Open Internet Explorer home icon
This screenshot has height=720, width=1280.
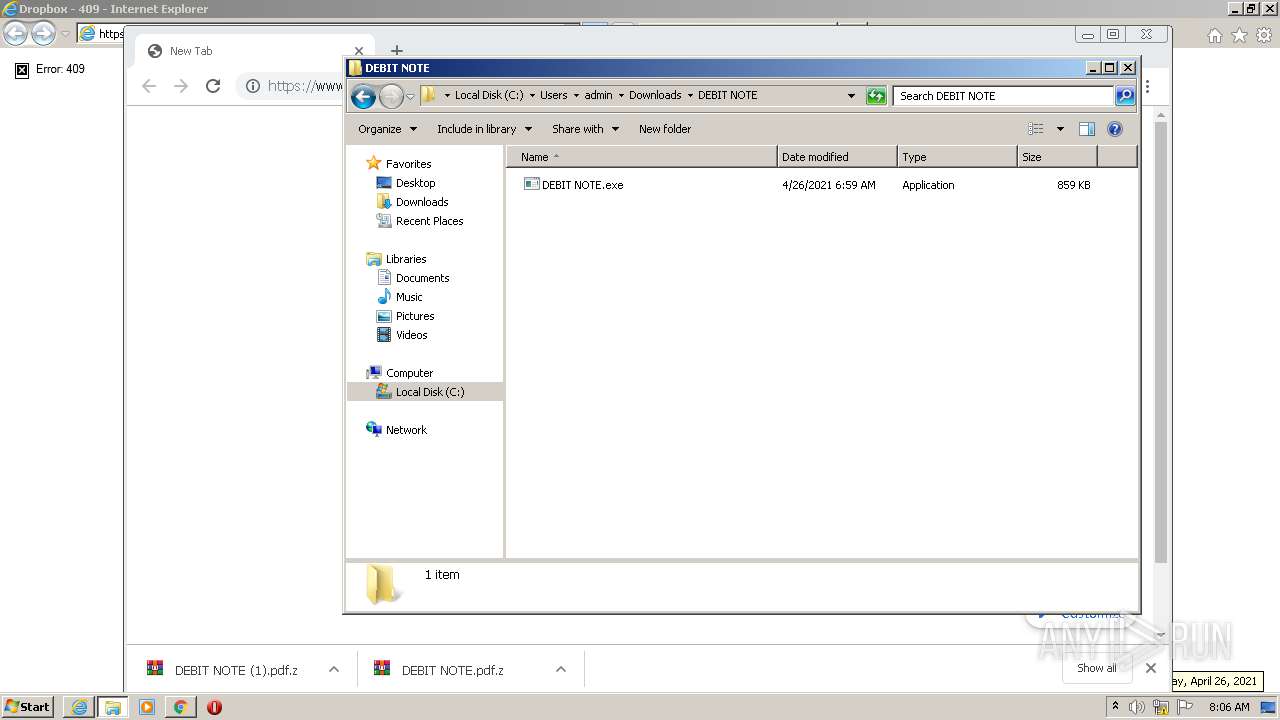click(x=1214, y=35)
